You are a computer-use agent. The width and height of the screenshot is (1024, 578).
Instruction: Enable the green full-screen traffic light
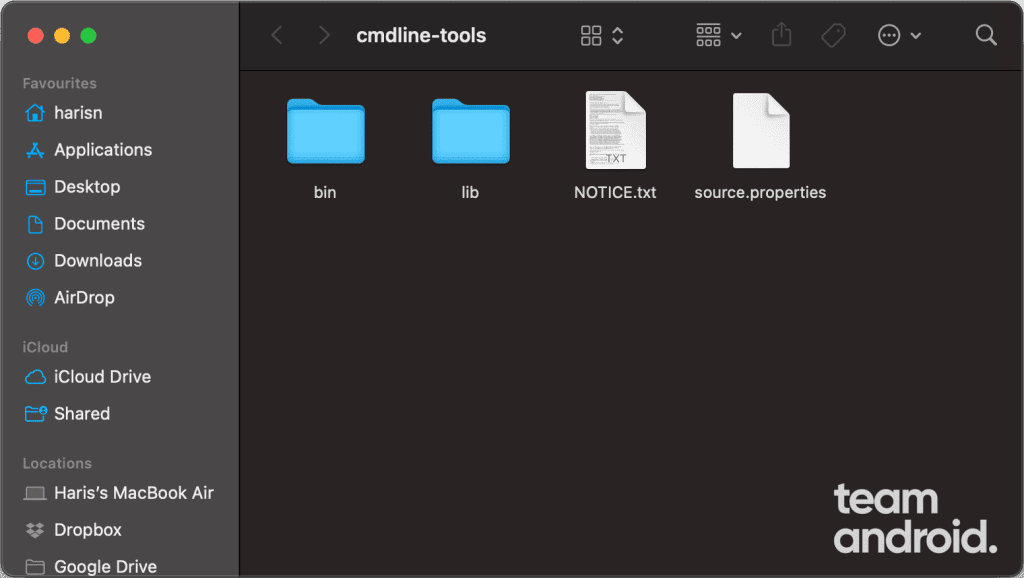88,35
